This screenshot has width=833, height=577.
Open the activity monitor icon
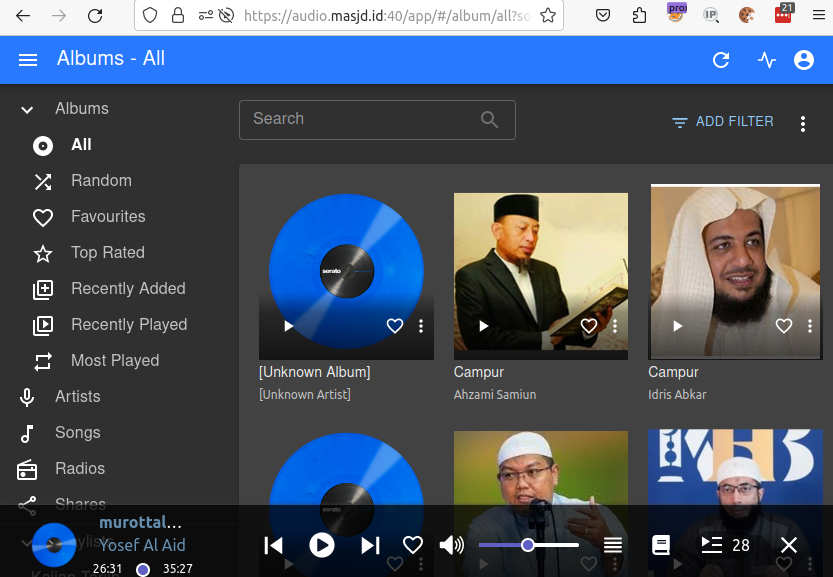tap(767, 60)
